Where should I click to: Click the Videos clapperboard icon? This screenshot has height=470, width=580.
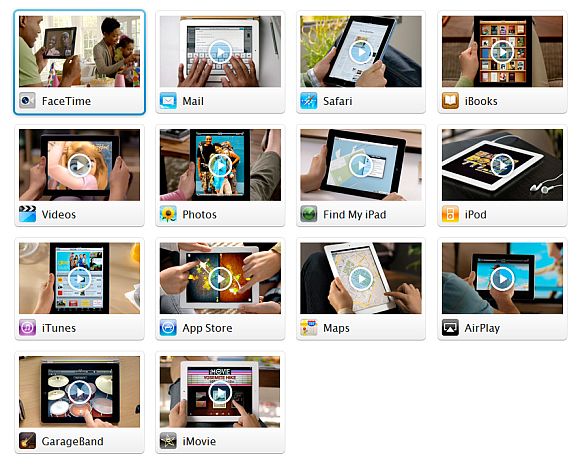pyautogui.click(x=27, y=214)
